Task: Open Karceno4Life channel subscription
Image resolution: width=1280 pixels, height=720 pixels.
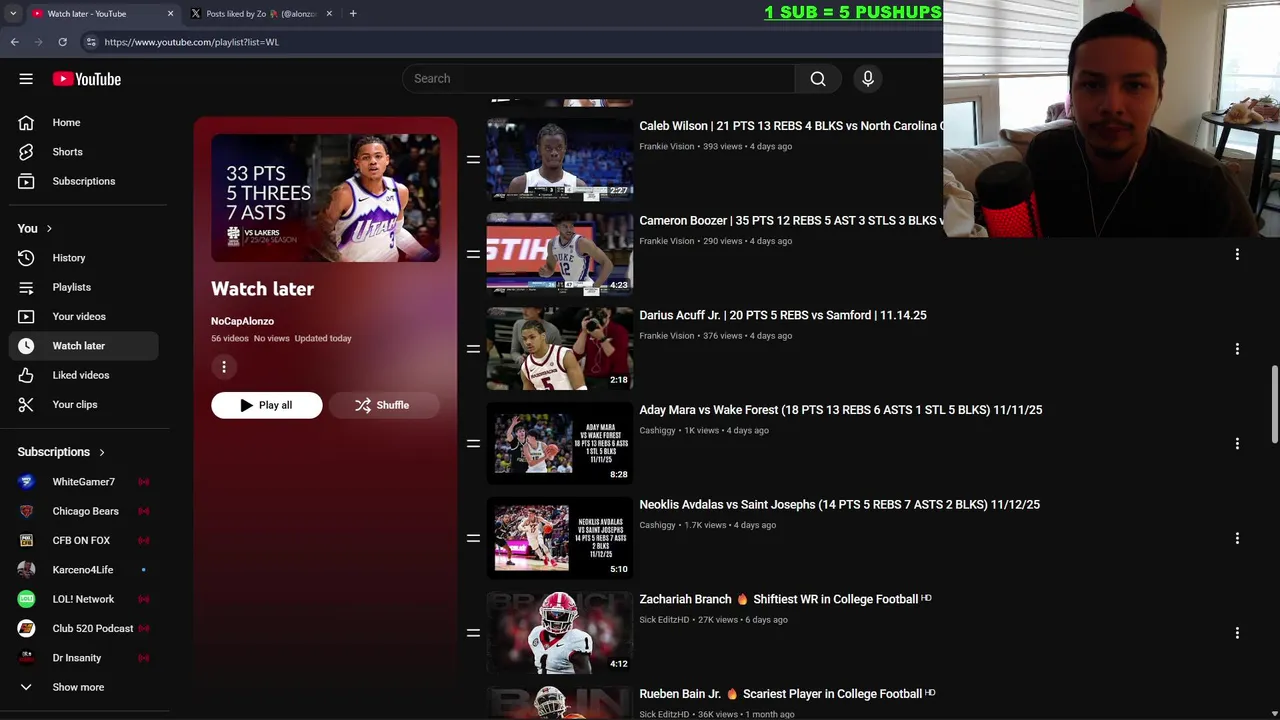Action: coord(84,570)
